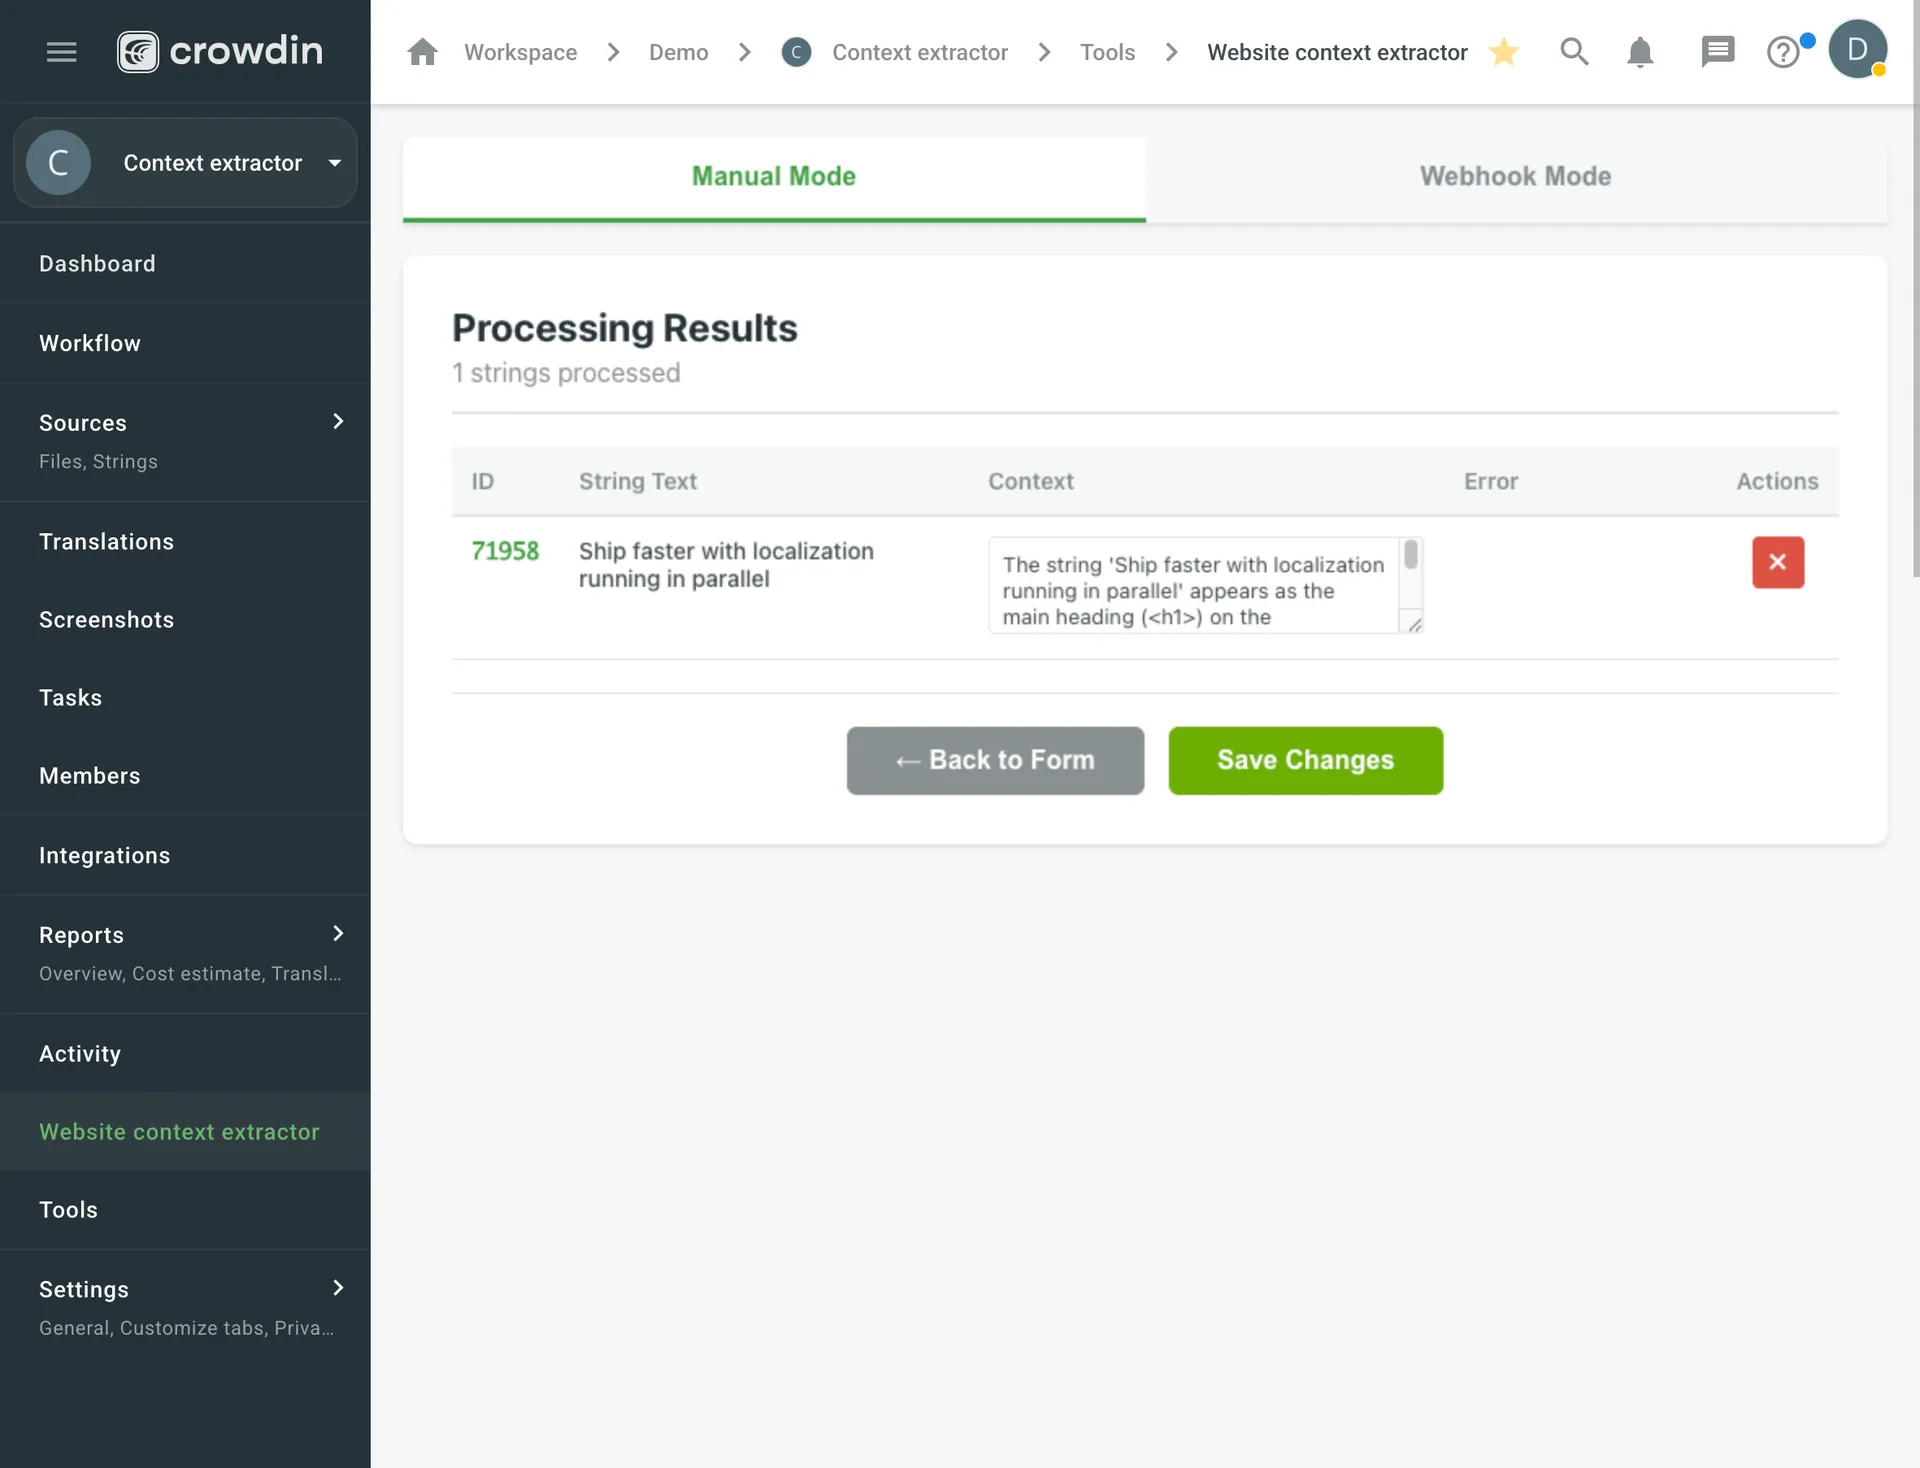The image size is (1920, 1468).
Task: Click the Crowdin logo
Action: coord(219,50)
